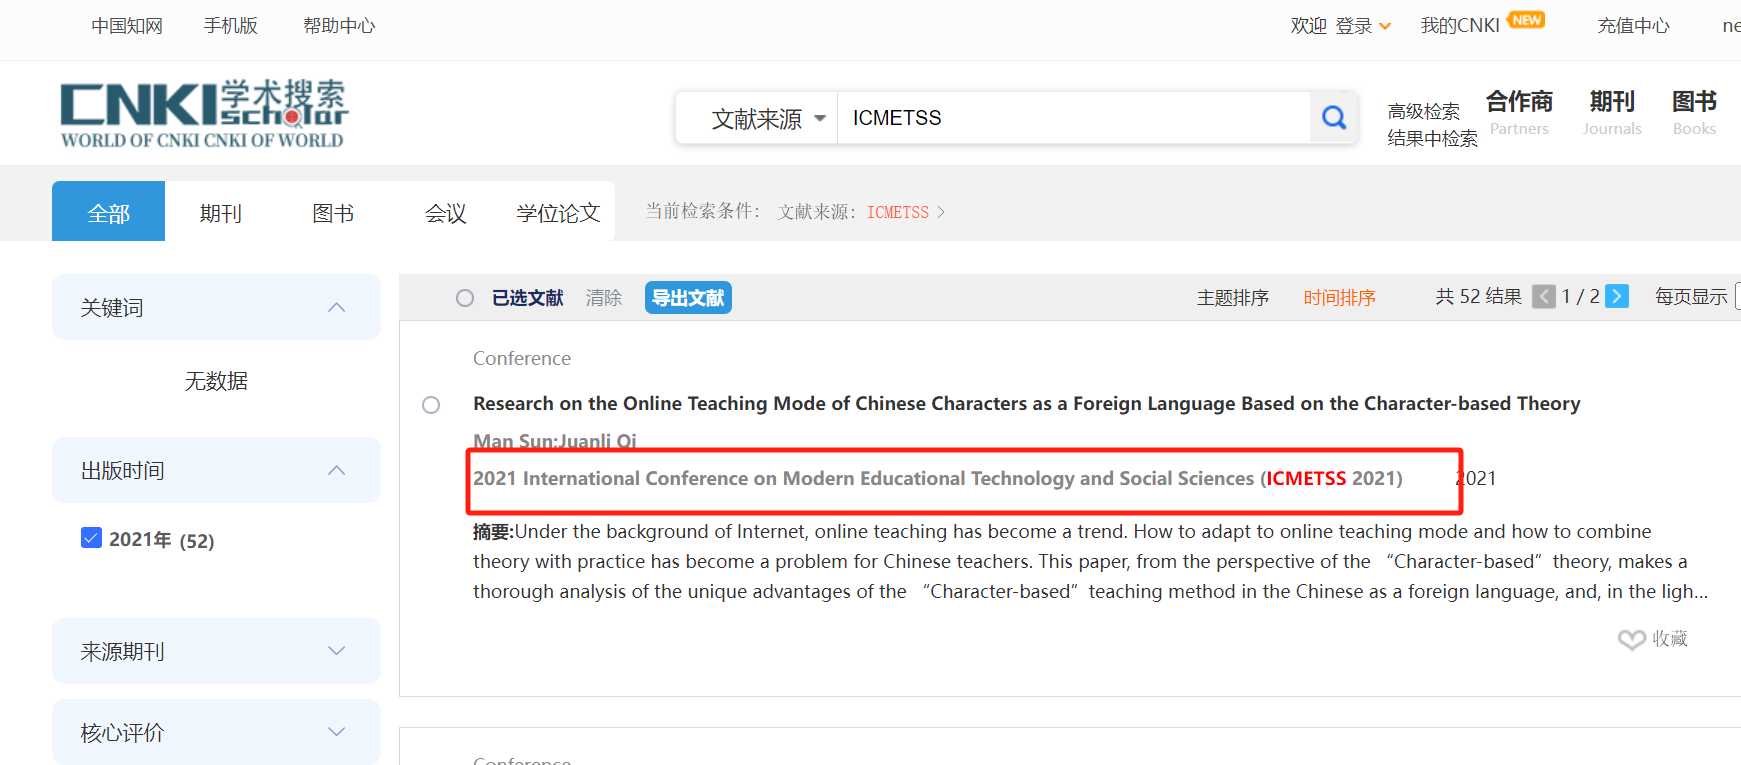1741x765 pixels.
Task: Open 高级检索 advanced search
Action: click(1424, 111)
